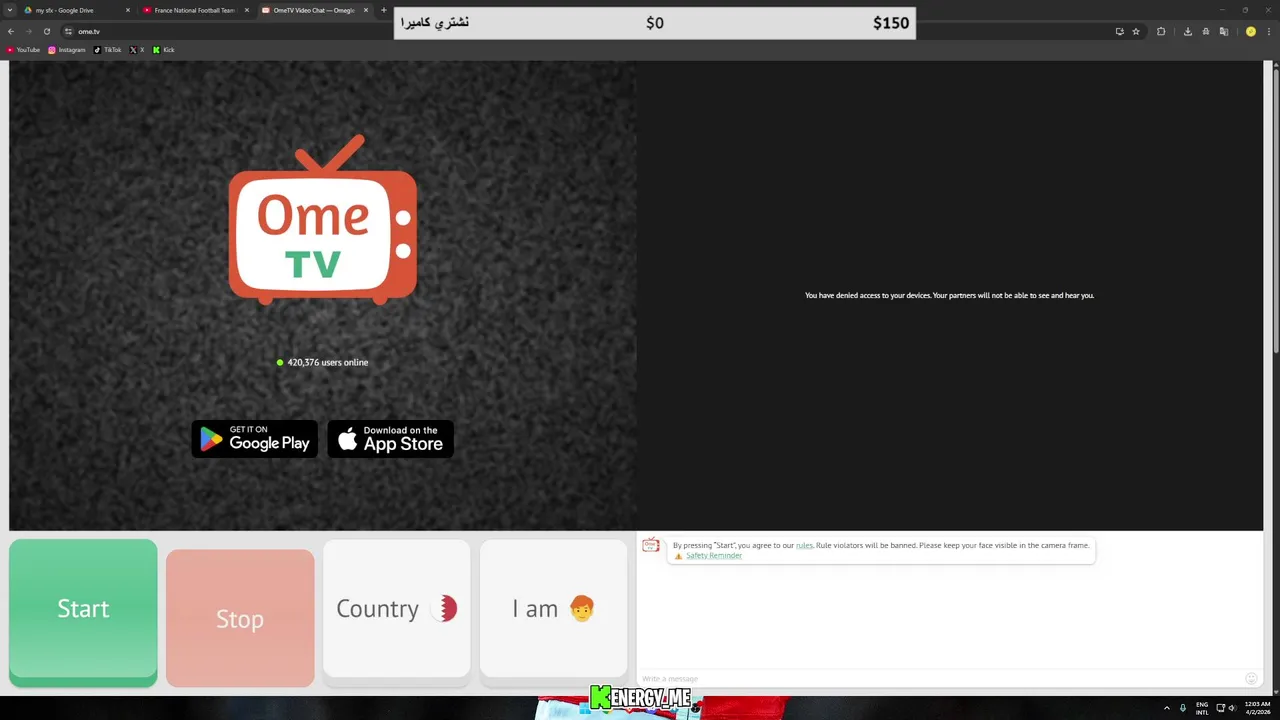Open the volume tray icon
The width and height of the screenshot is (1280, 720).
tap(1232, 708)
